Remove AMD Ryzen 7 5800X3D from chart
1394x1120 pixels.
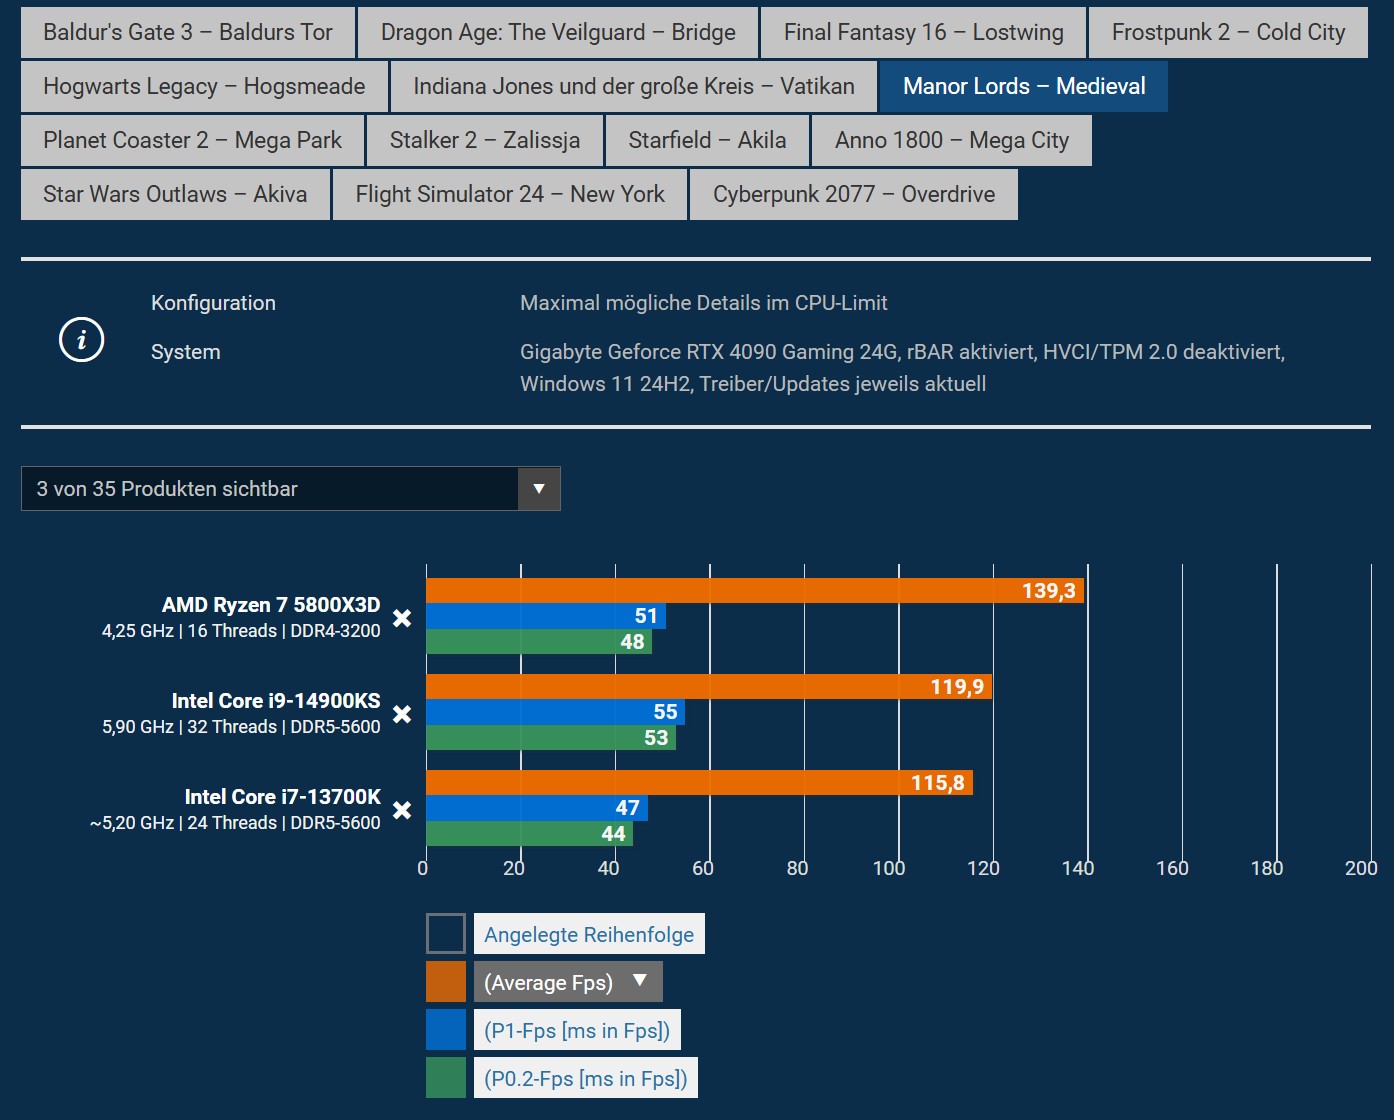click(402, 618)
